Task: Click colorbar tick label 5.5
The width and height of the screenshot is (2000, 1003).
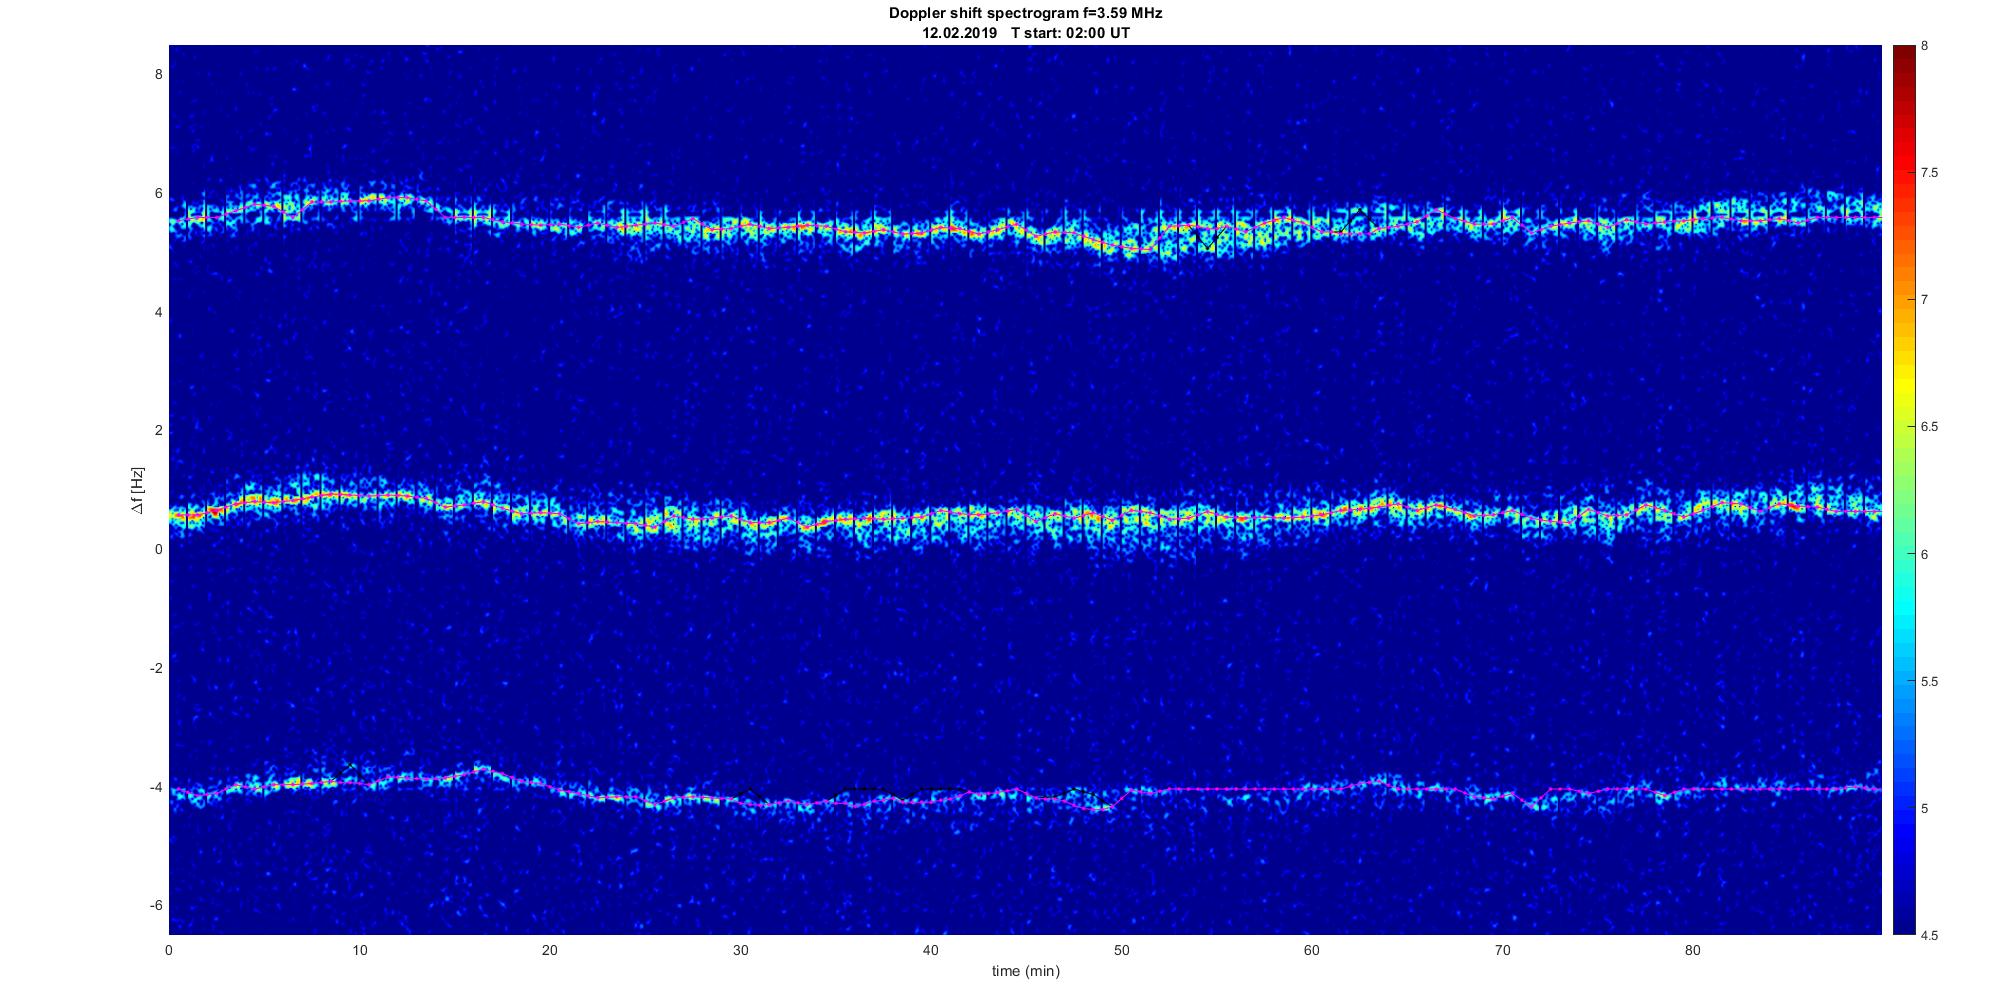Action: point(1930,682)
